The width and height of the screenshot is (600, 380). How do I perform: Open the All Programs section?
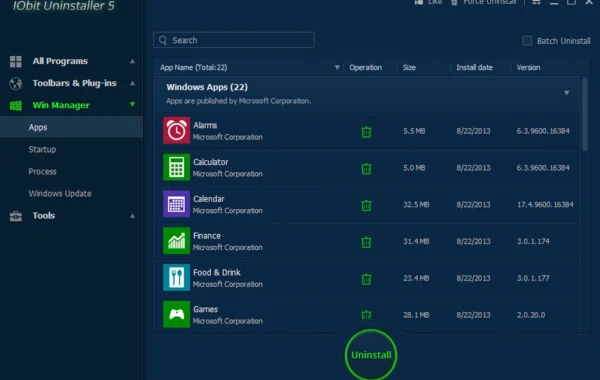60,61
